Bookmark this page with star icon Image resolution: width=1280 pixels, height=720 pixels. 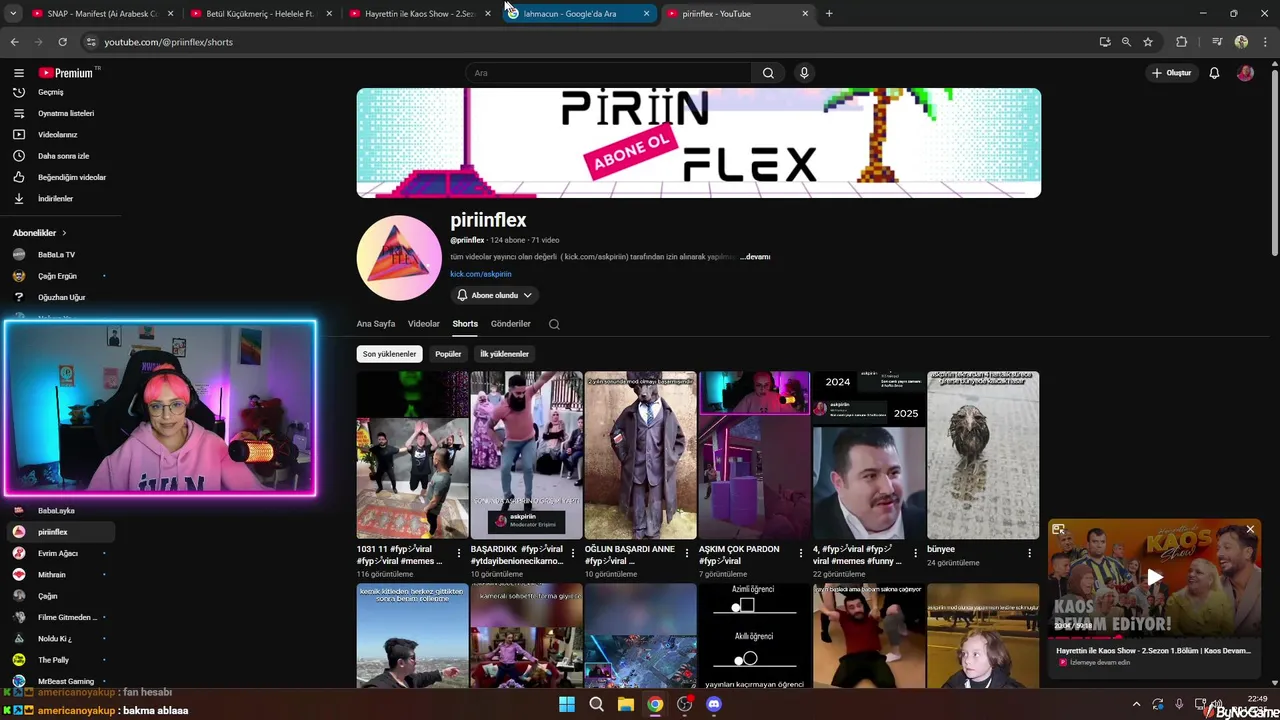(x=1148, y=42)
